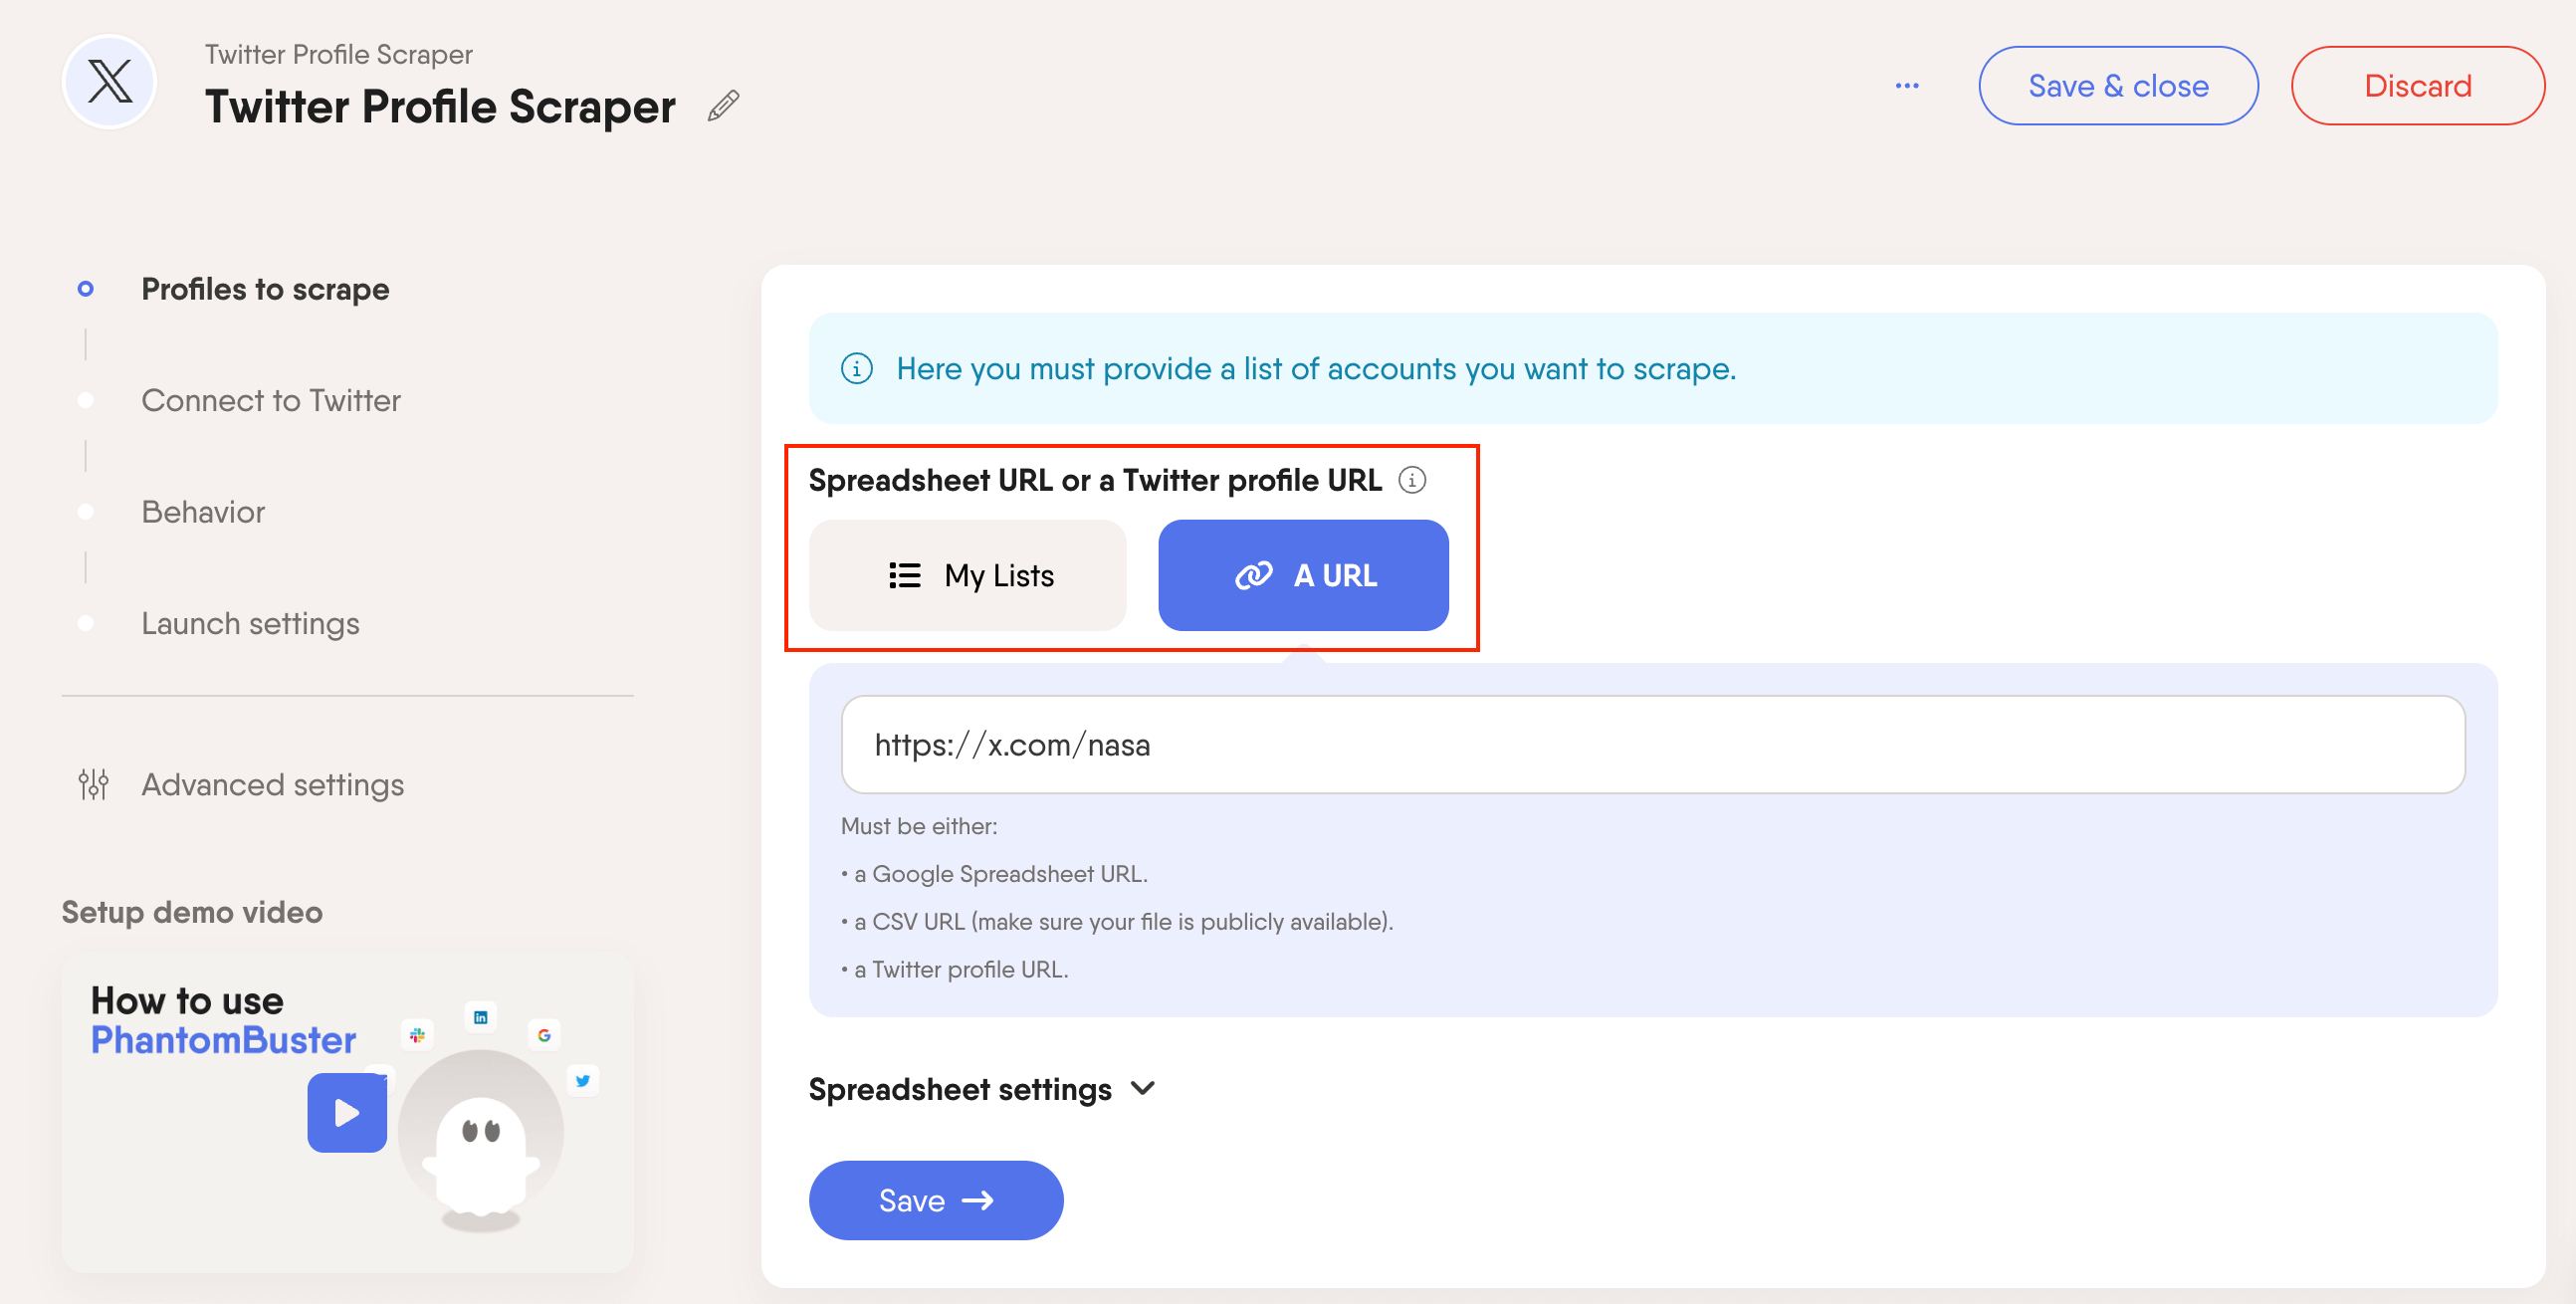Click the info icon in the blue banner
This screenshot has height=1304, width=2576.
pyautogui.click(x=857, y=368)
